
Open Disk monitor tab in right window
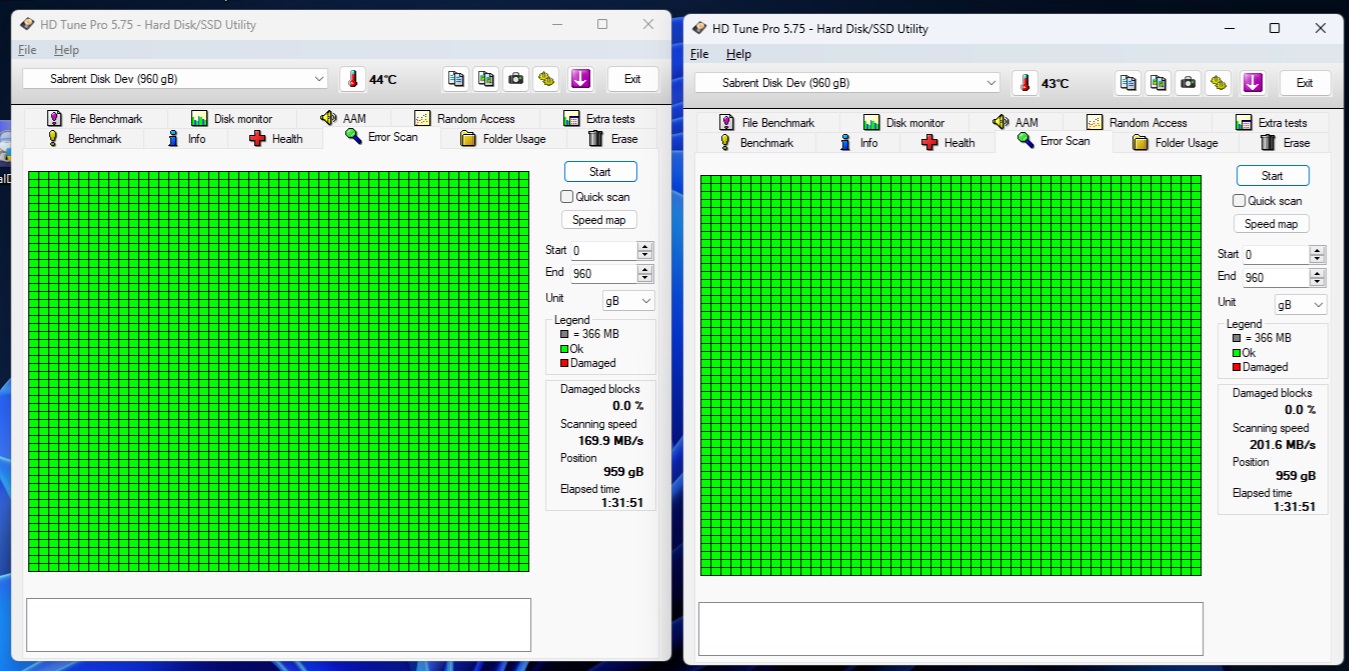point(903,122)
